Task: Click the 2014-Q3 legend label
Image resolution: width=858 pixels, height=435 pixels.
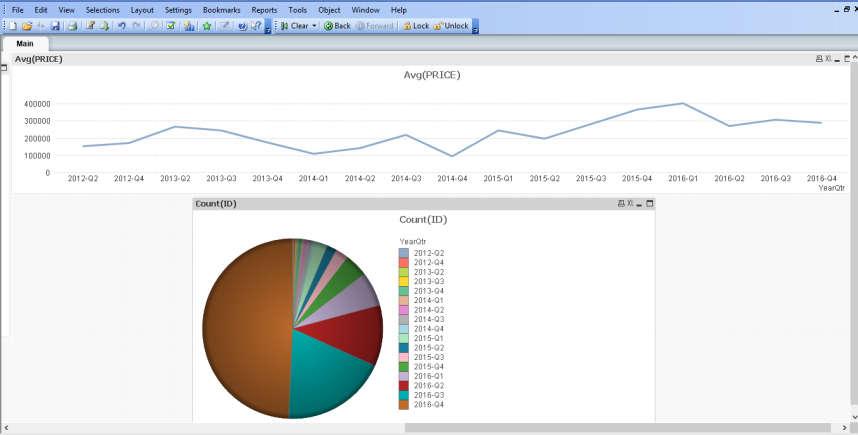Action: (429, 319)
